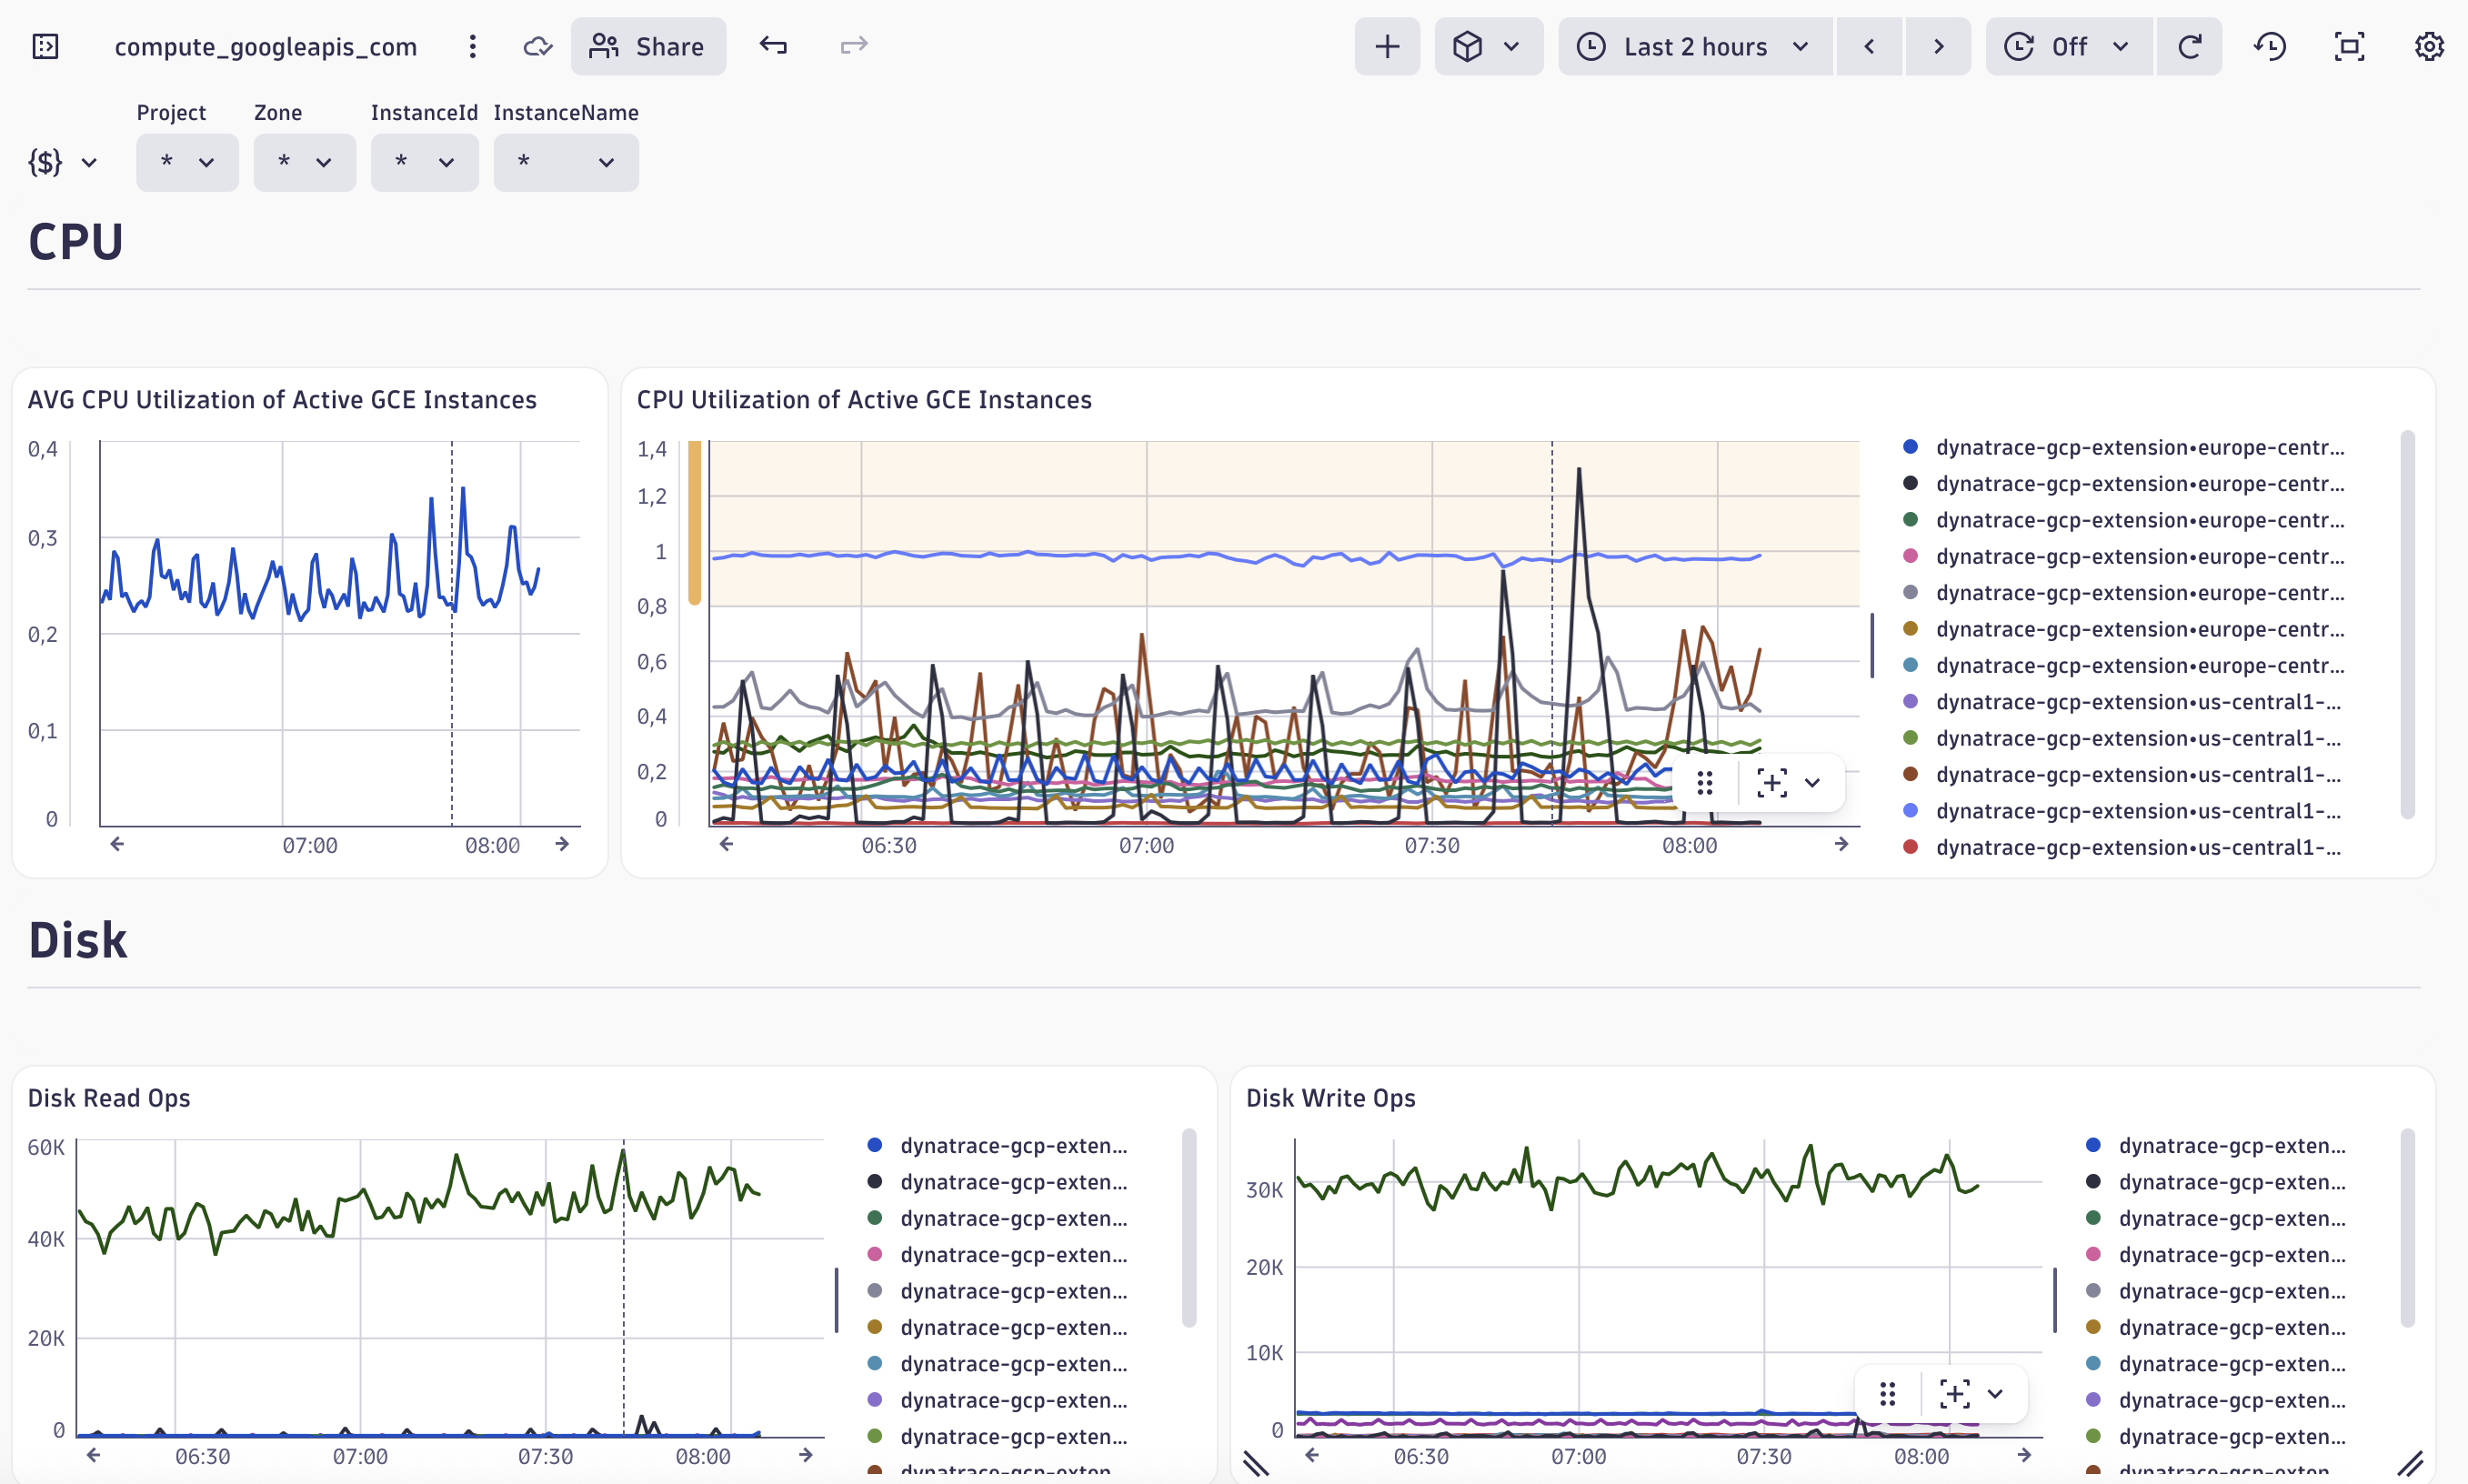Open the dashboard settings gear
The height and width of the screenshot is (1484, 2468).
[x=2431, y=46]
